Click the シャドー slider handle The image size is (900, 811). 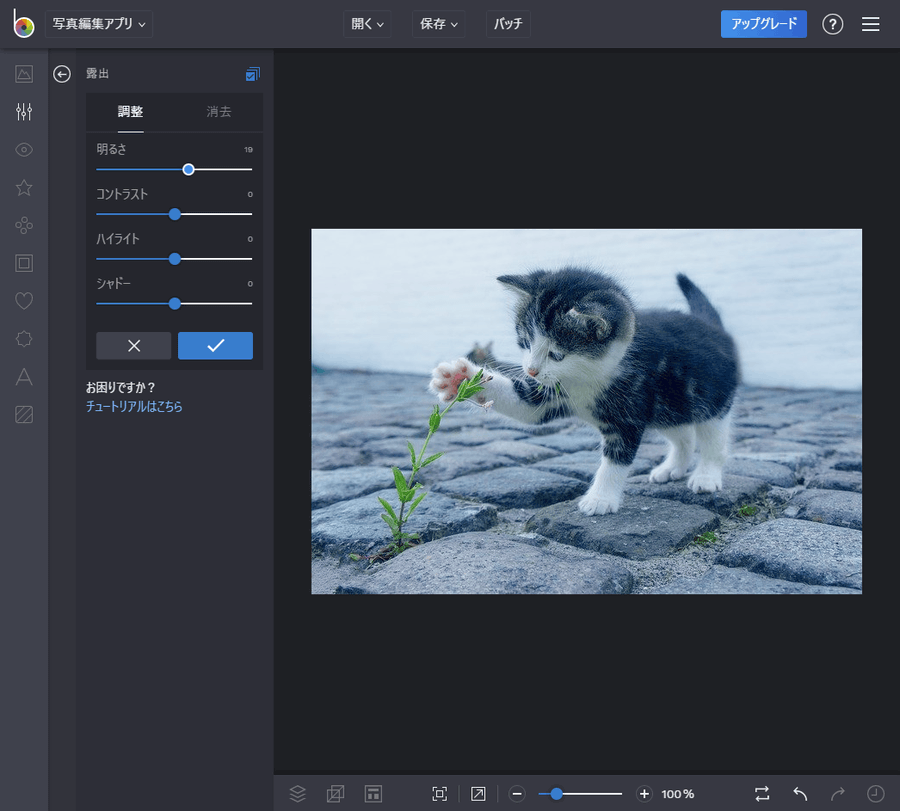[174, 304]
